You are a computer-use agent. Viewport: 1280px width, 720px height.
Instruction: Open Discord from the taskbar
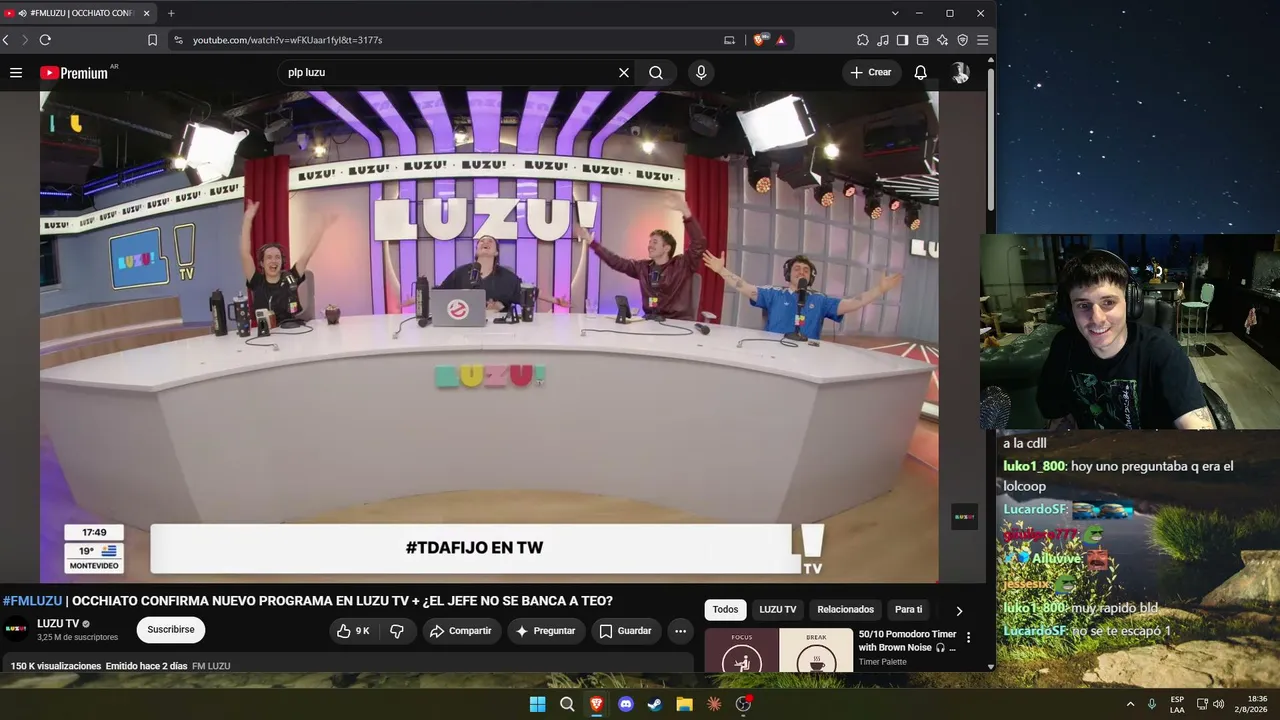click(x=626, y=704)
